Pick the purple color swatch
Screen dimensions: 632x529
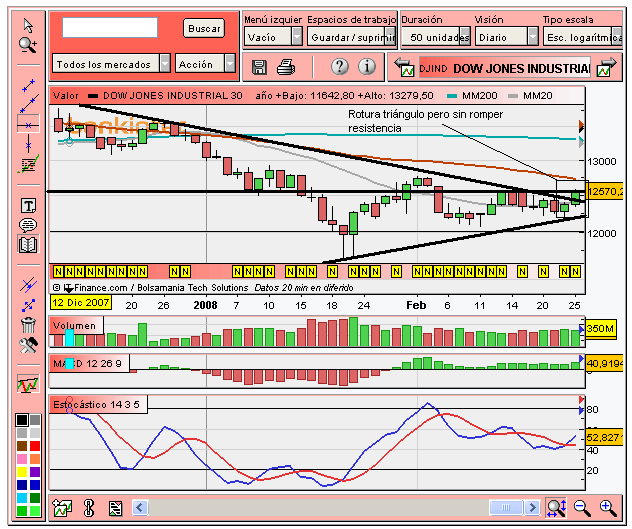click(35, 471)
